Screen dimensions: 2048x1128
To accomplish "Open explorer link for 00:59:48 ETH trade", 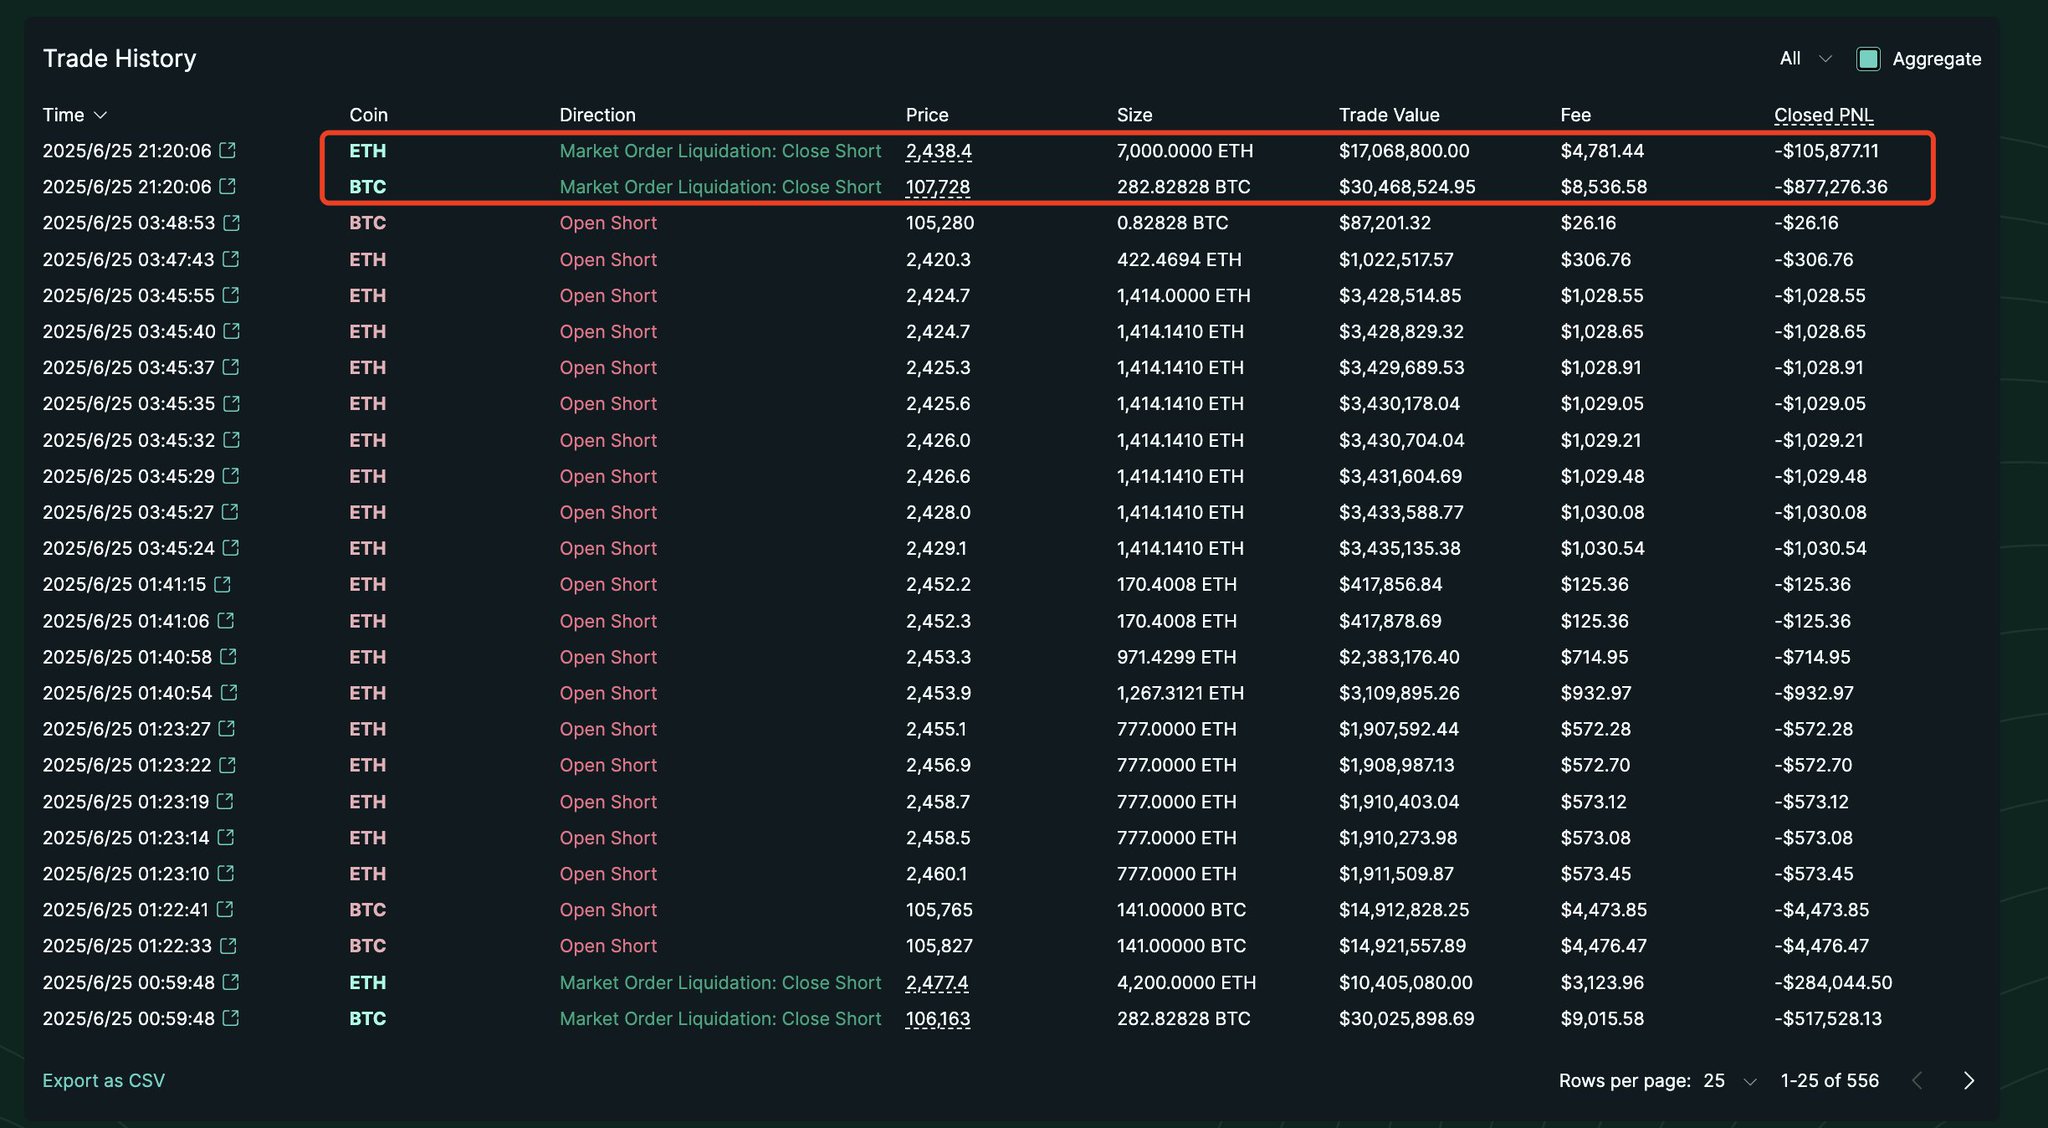I will point(231,983).
